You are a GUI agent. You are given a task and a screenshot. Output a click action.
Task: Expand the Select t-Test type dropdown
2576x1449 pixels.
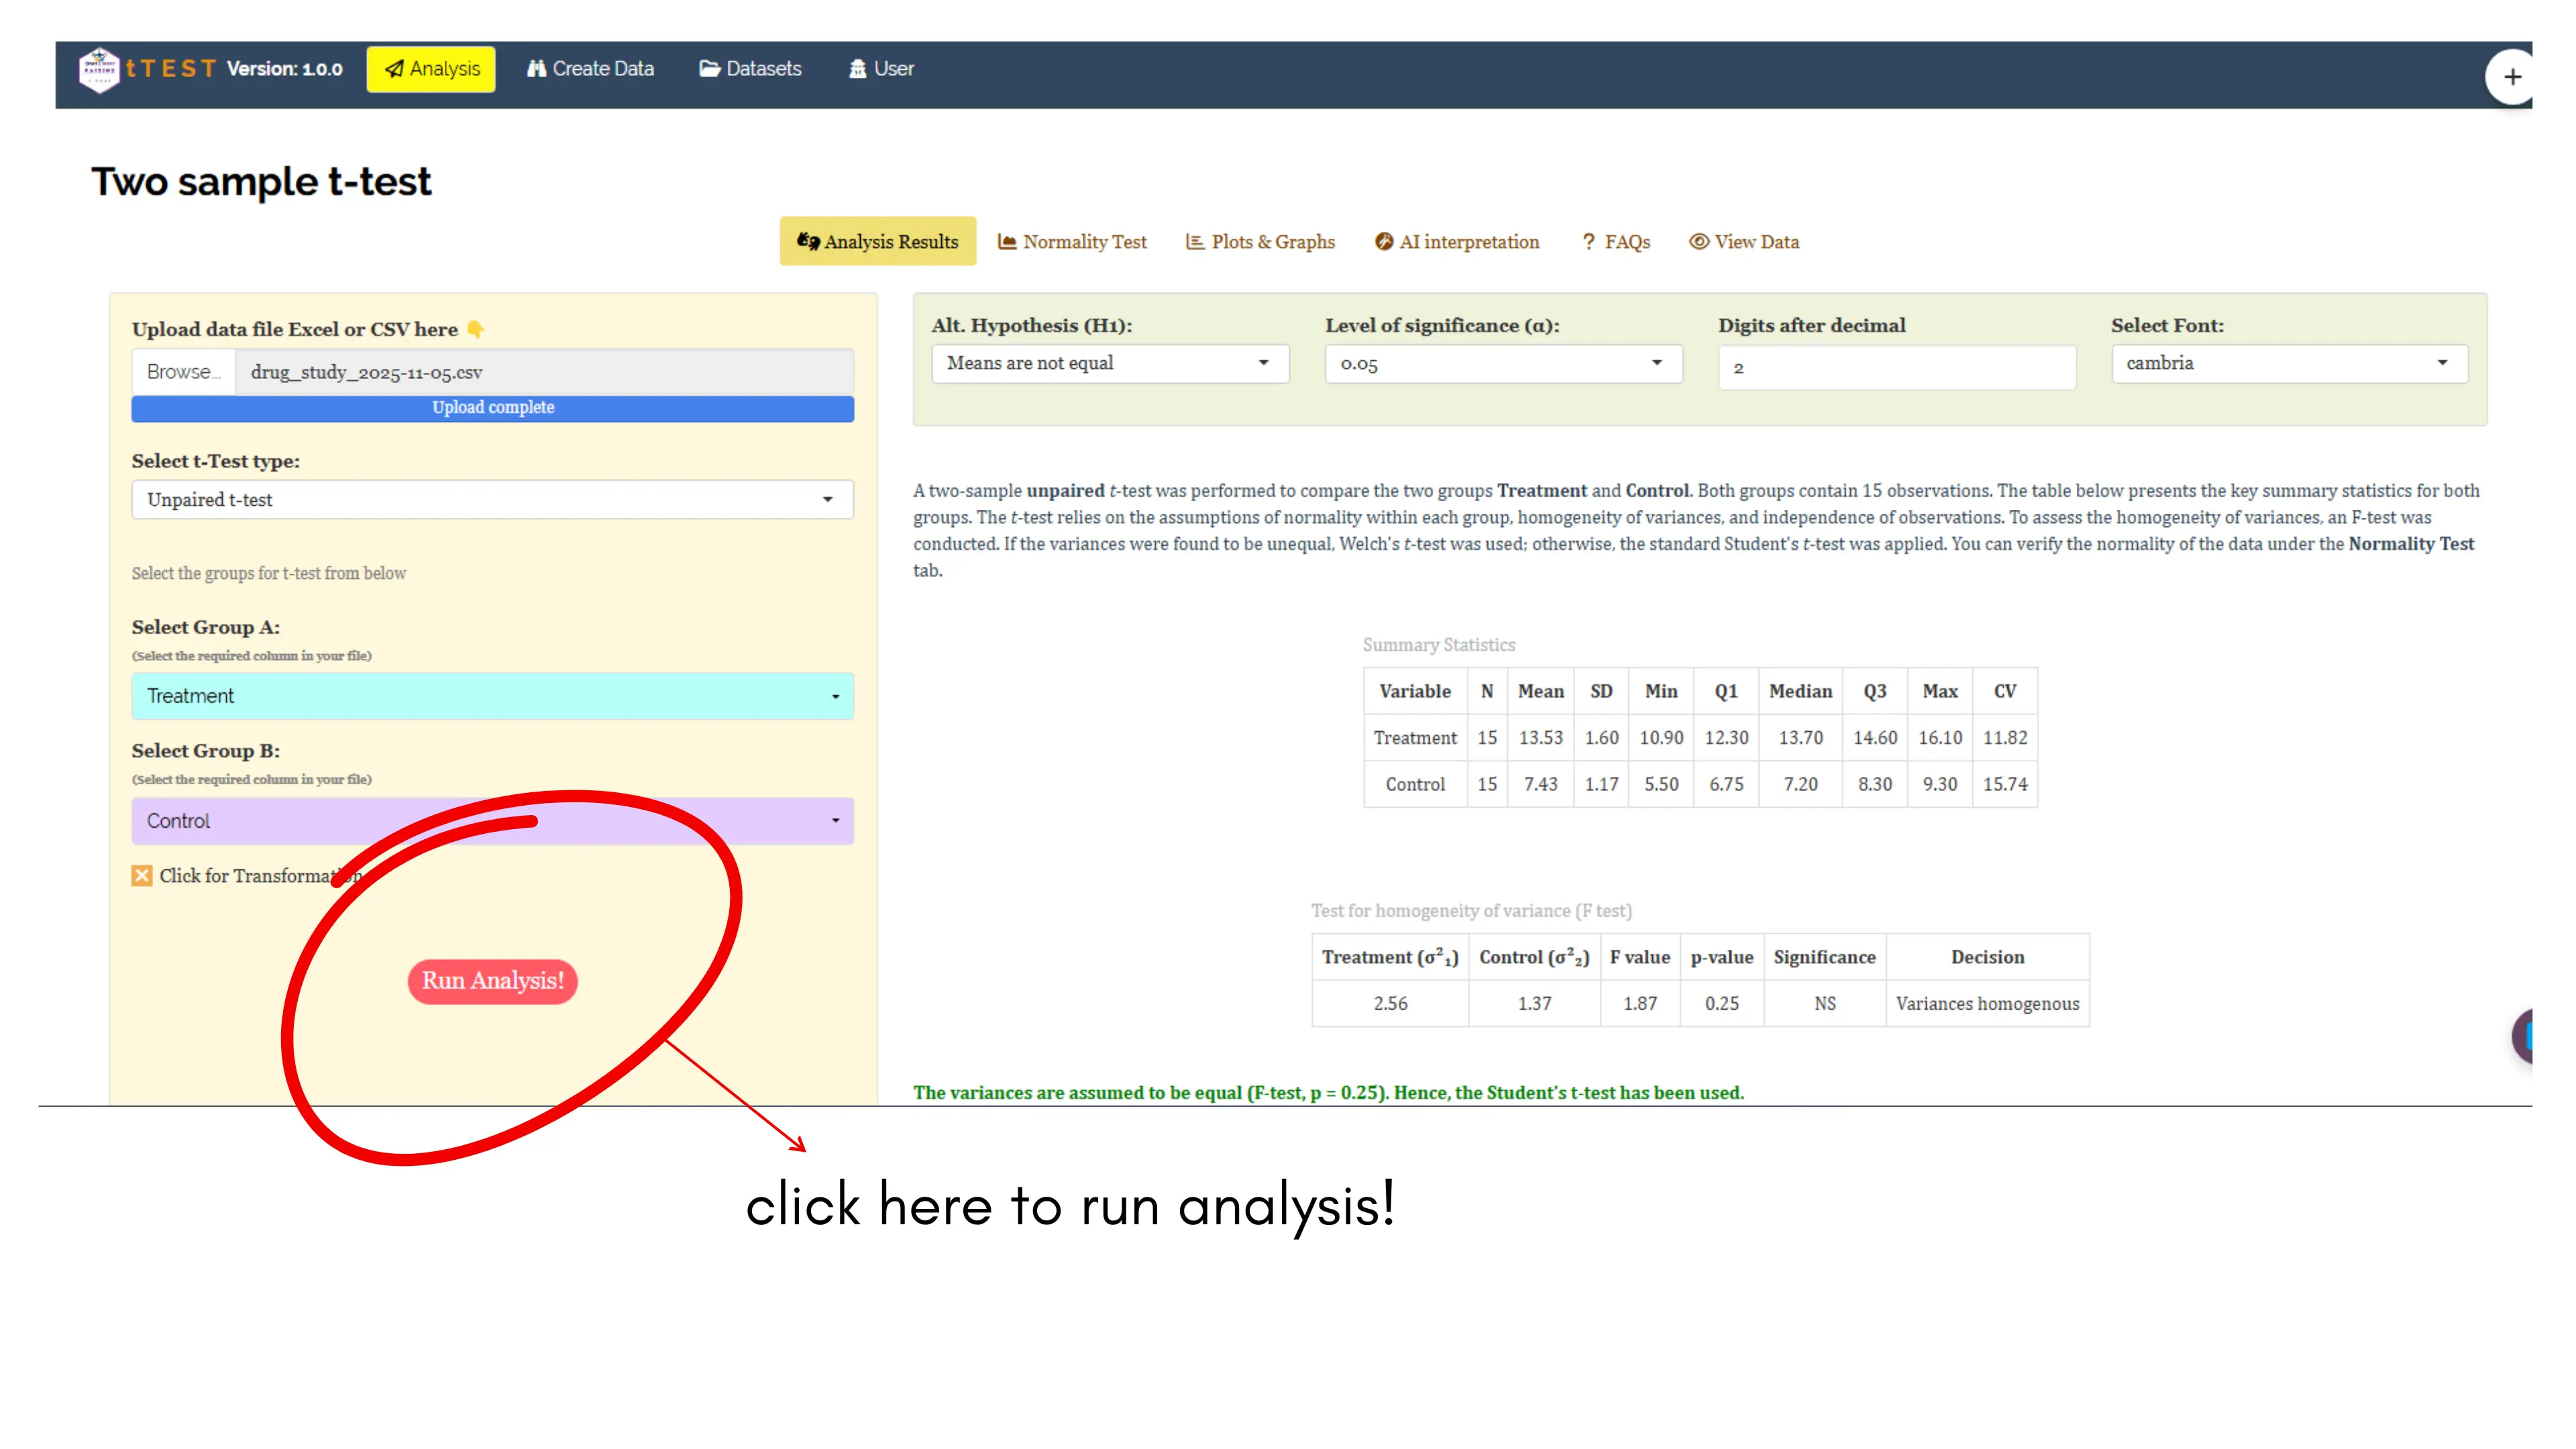pos(492,499)
